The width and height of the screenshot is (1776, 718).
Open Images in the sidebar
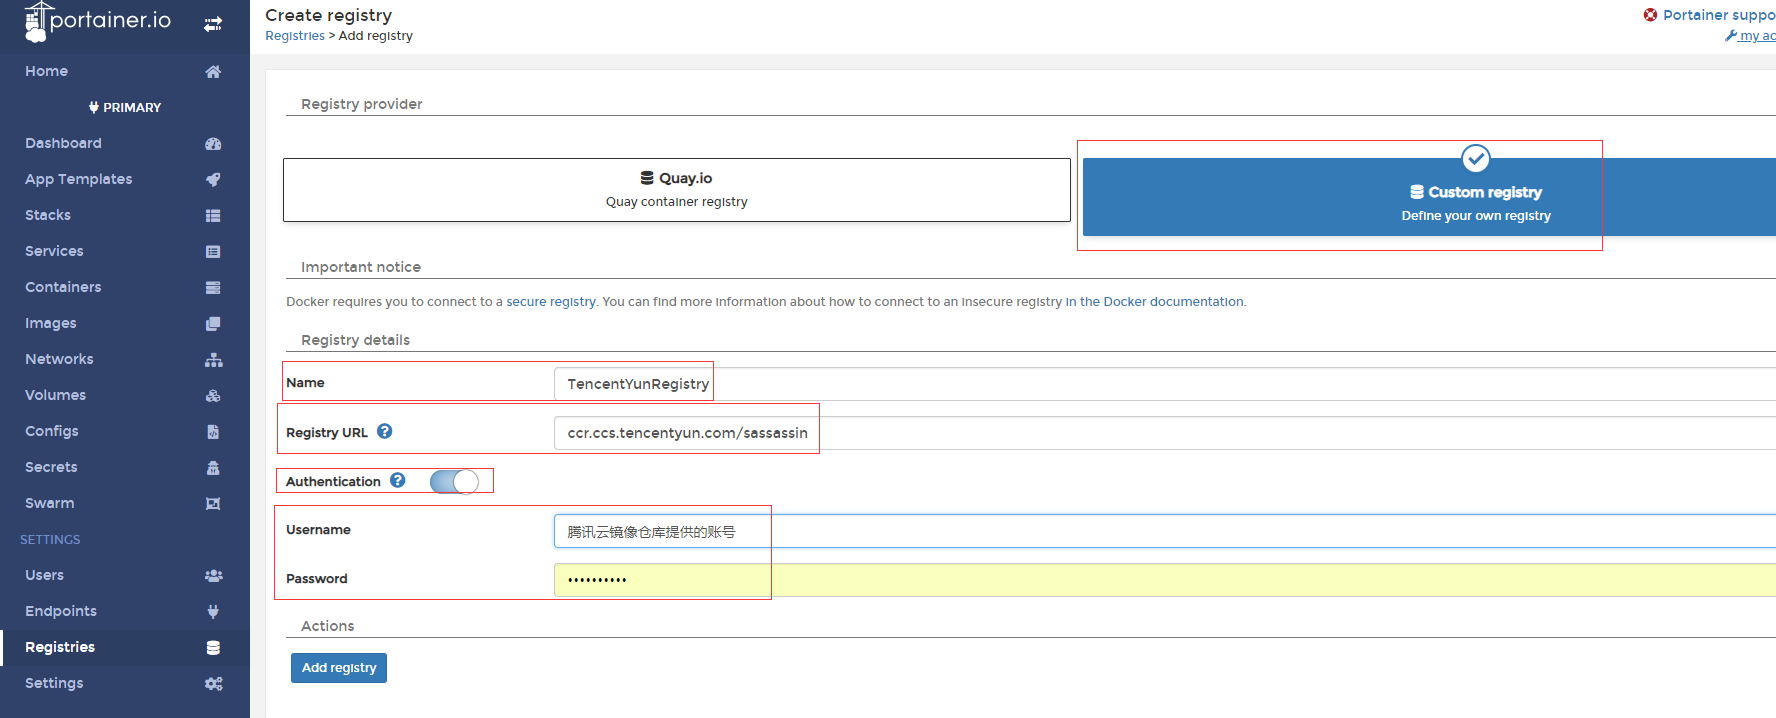(51, 324)
